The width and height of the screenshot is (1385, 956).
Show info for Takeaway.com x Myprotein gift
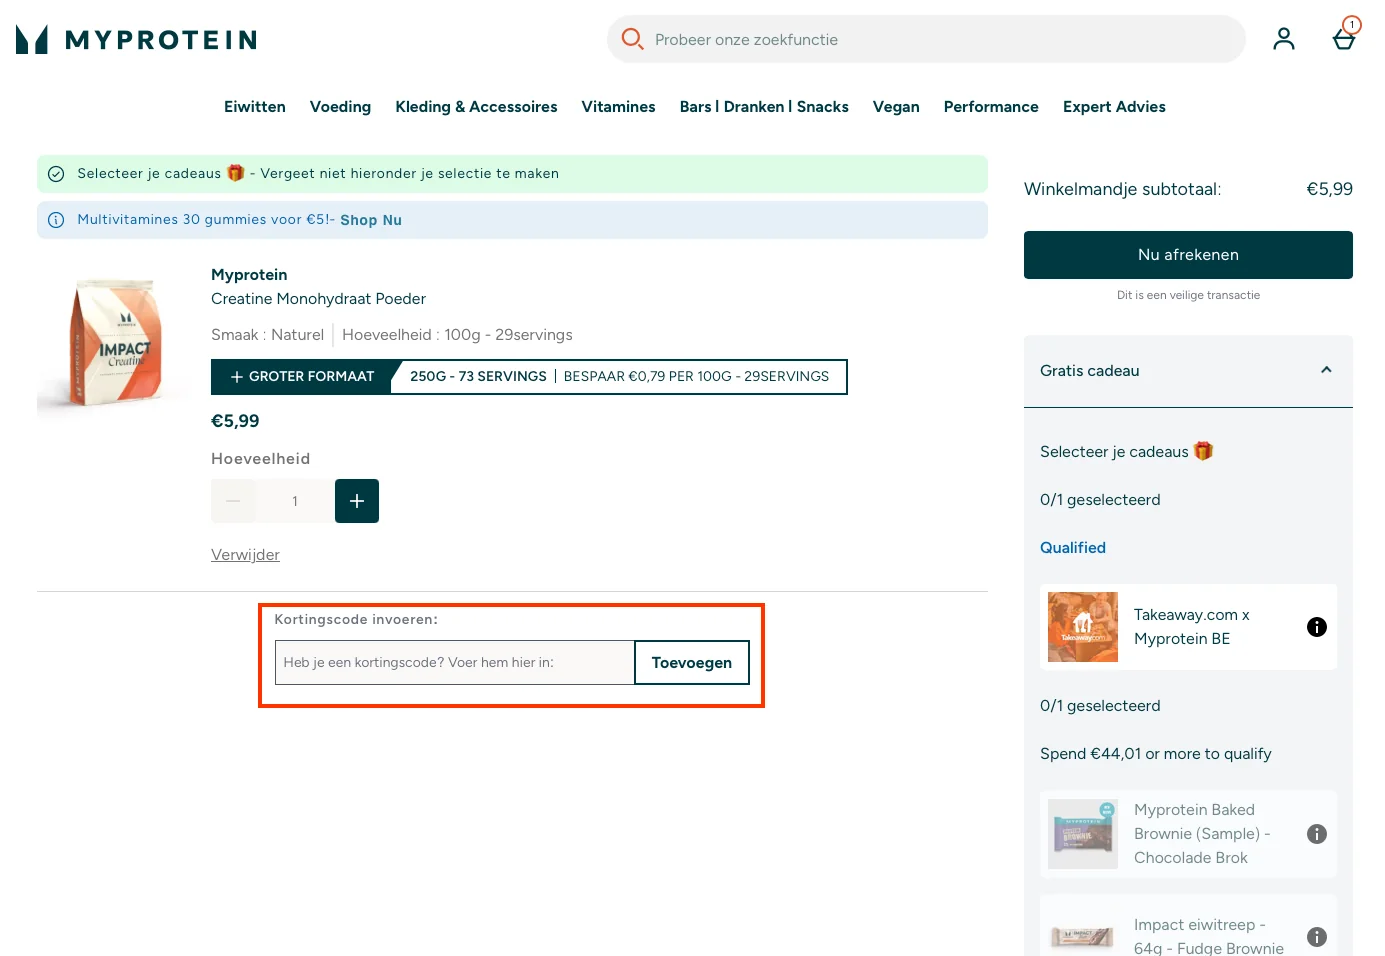click(1316, 627)
